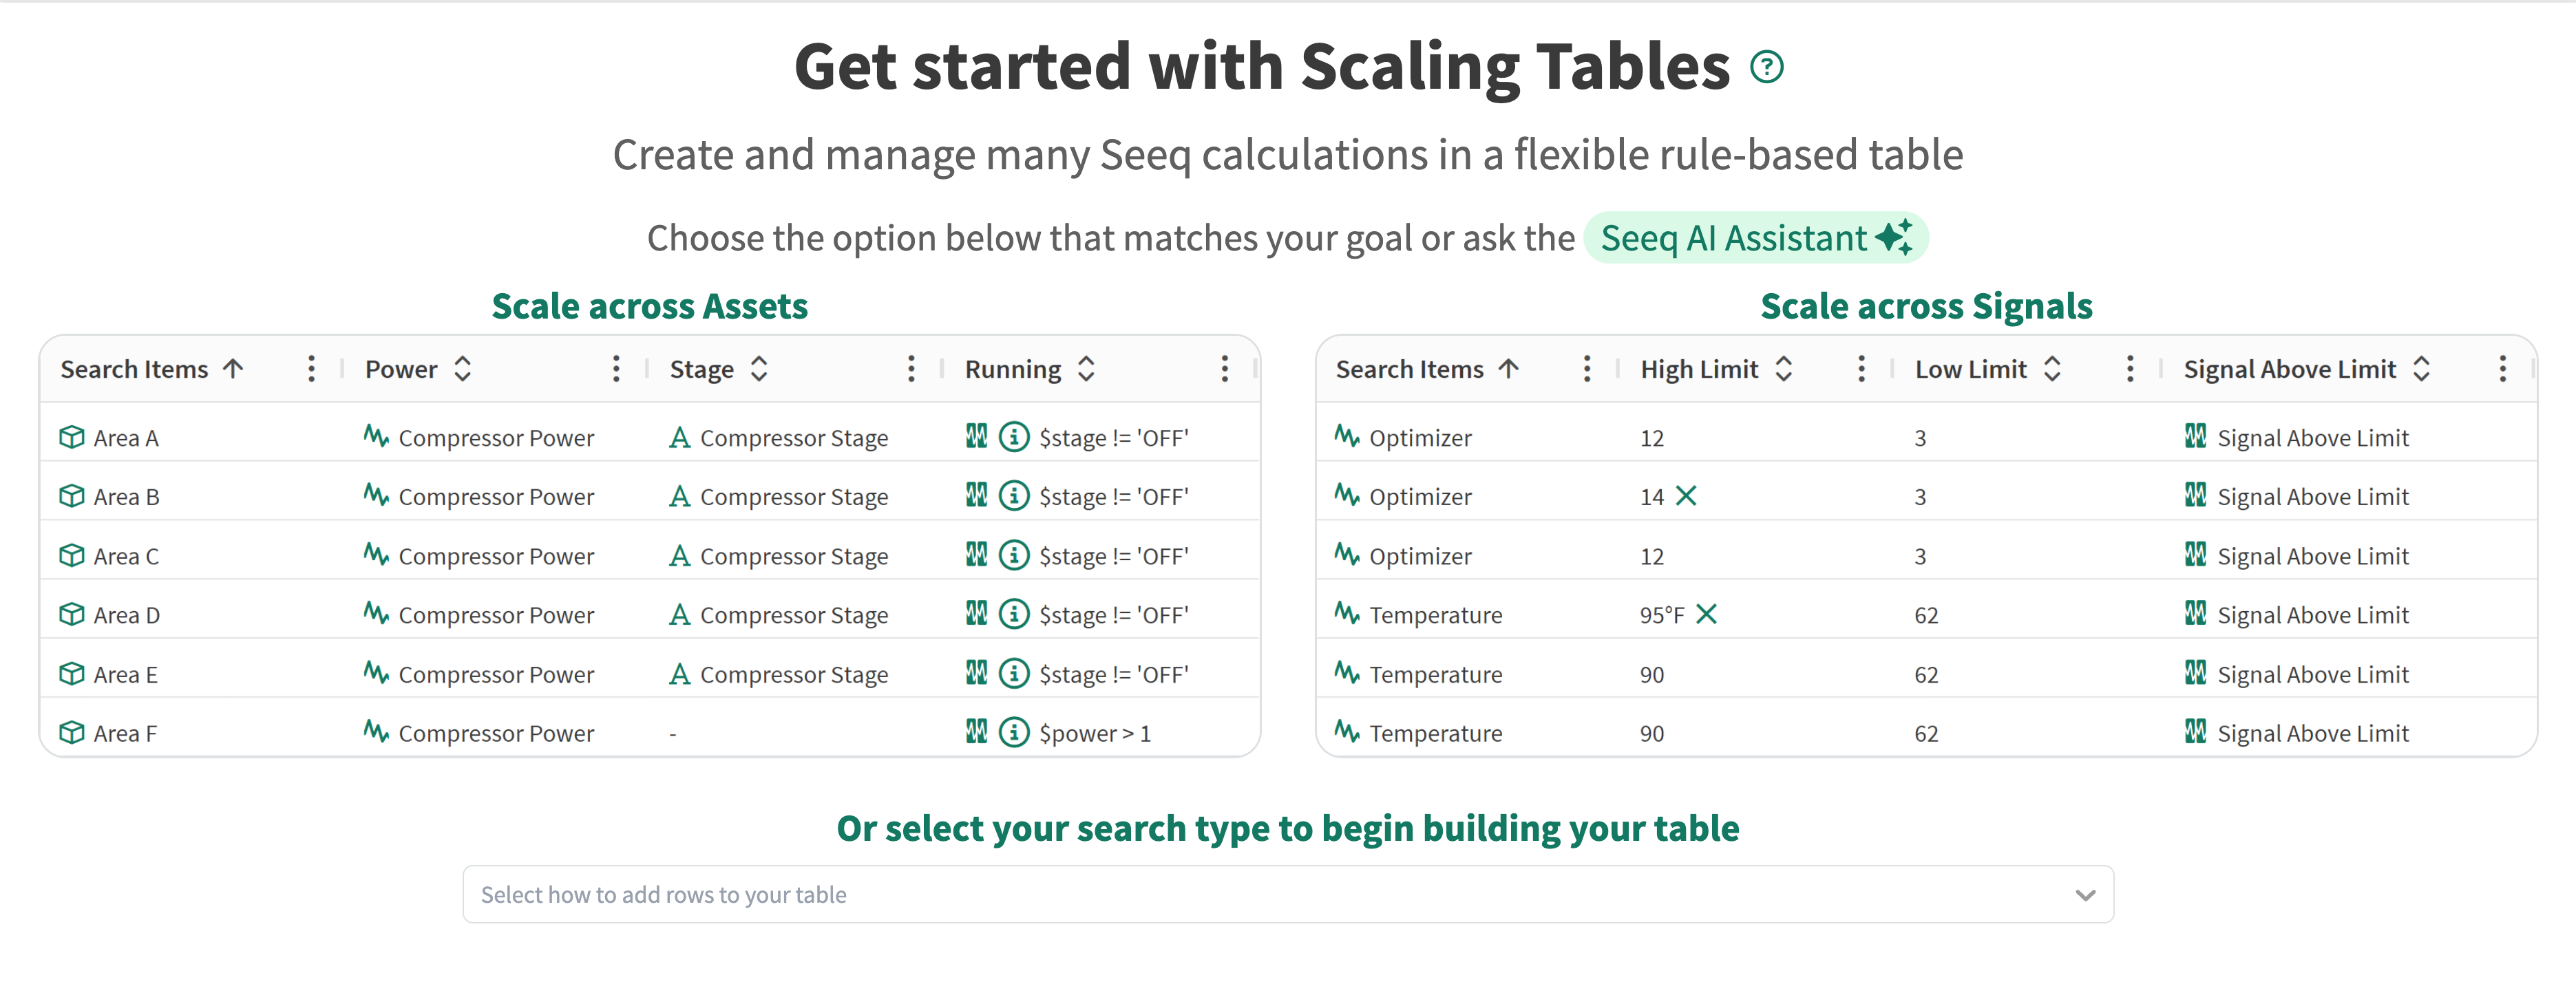Remove the 14 High Limit override with the X

(x=1686, y=496)
